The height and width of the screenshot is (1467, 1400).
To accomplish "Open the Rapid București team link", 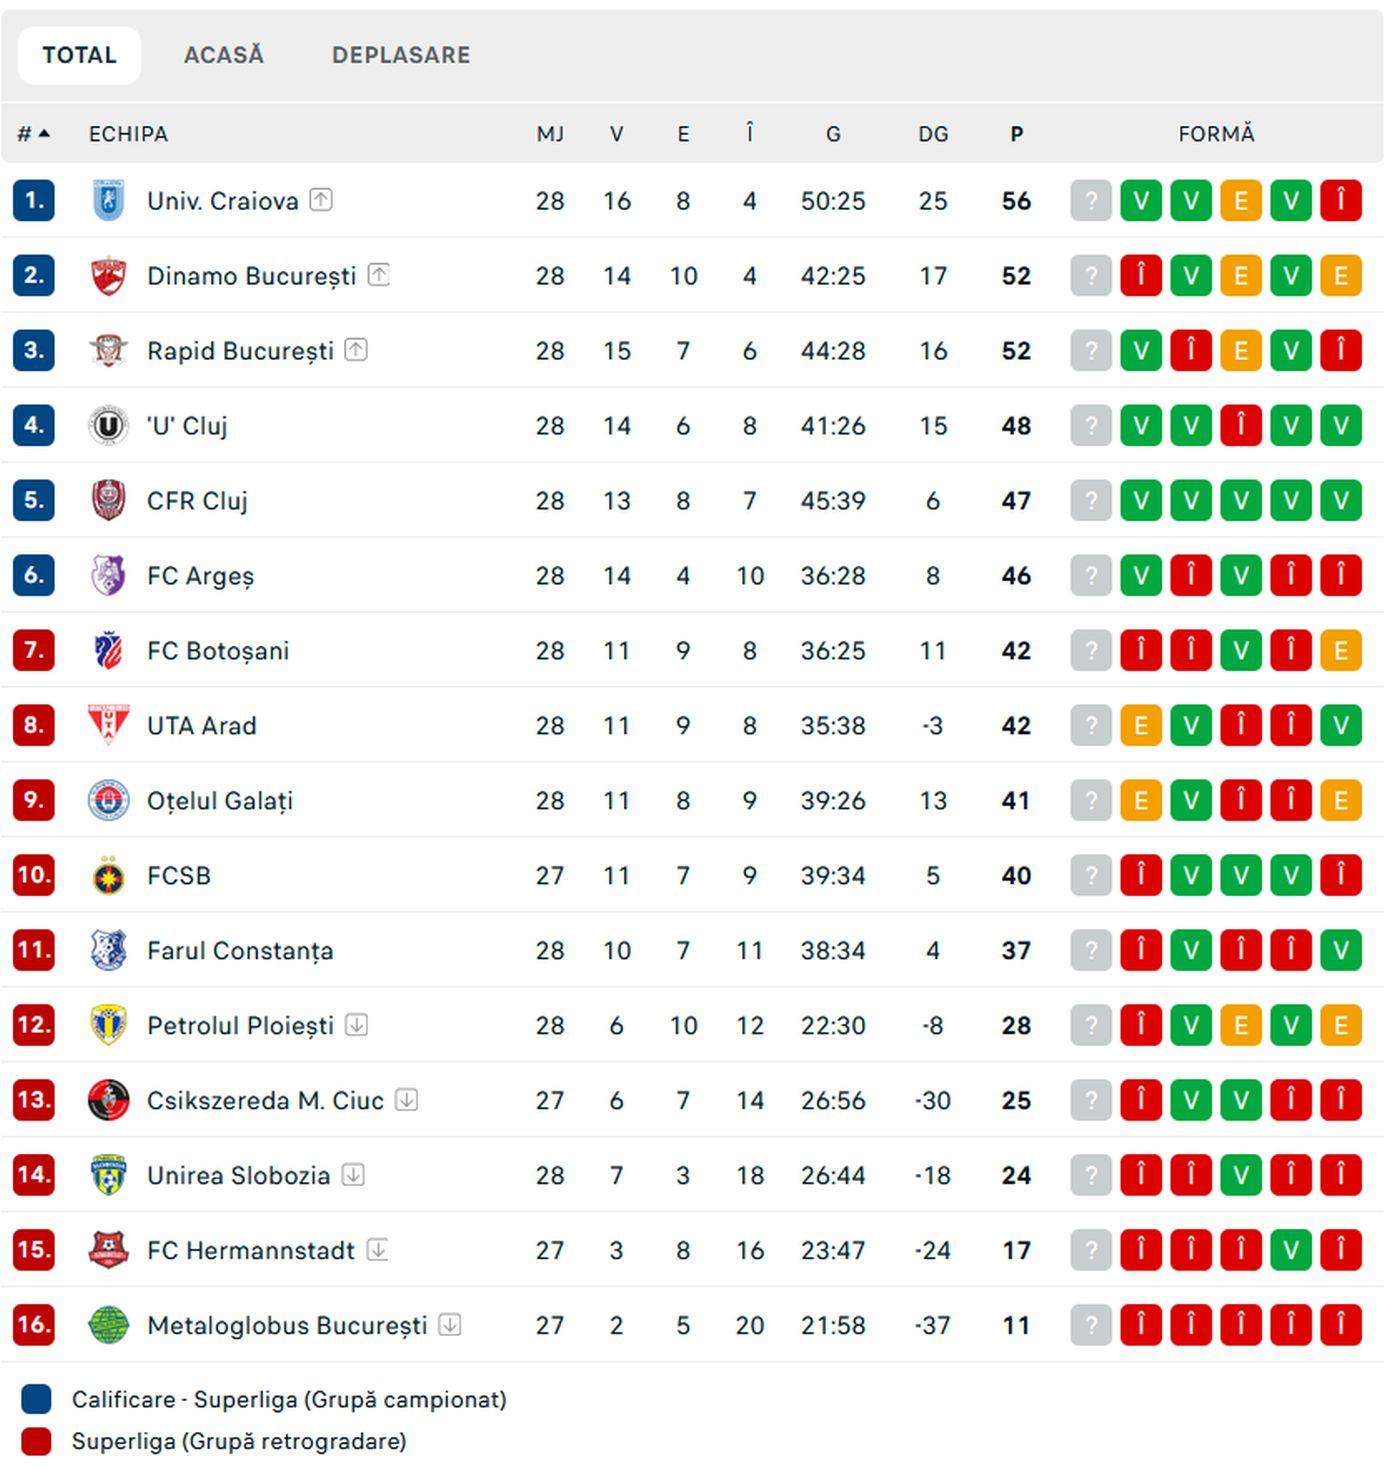I will (x=240, y=351).
